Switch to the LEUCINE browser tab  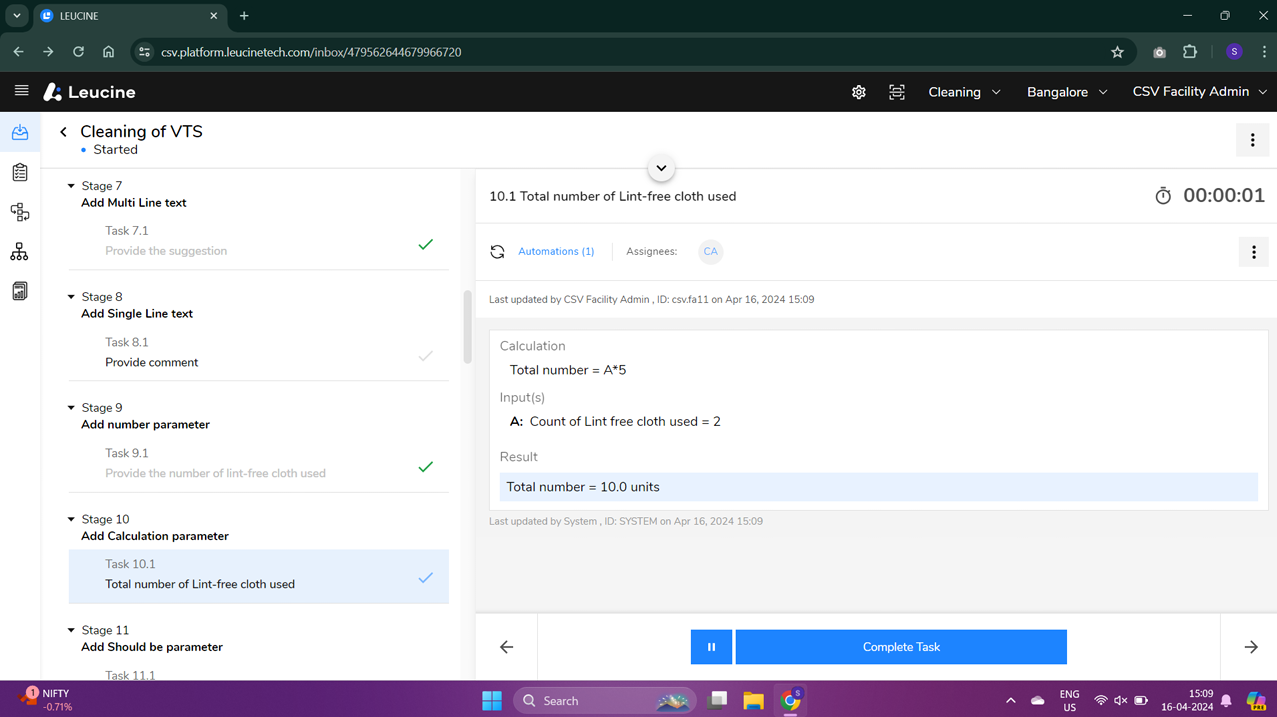click(x=130, y=16)
